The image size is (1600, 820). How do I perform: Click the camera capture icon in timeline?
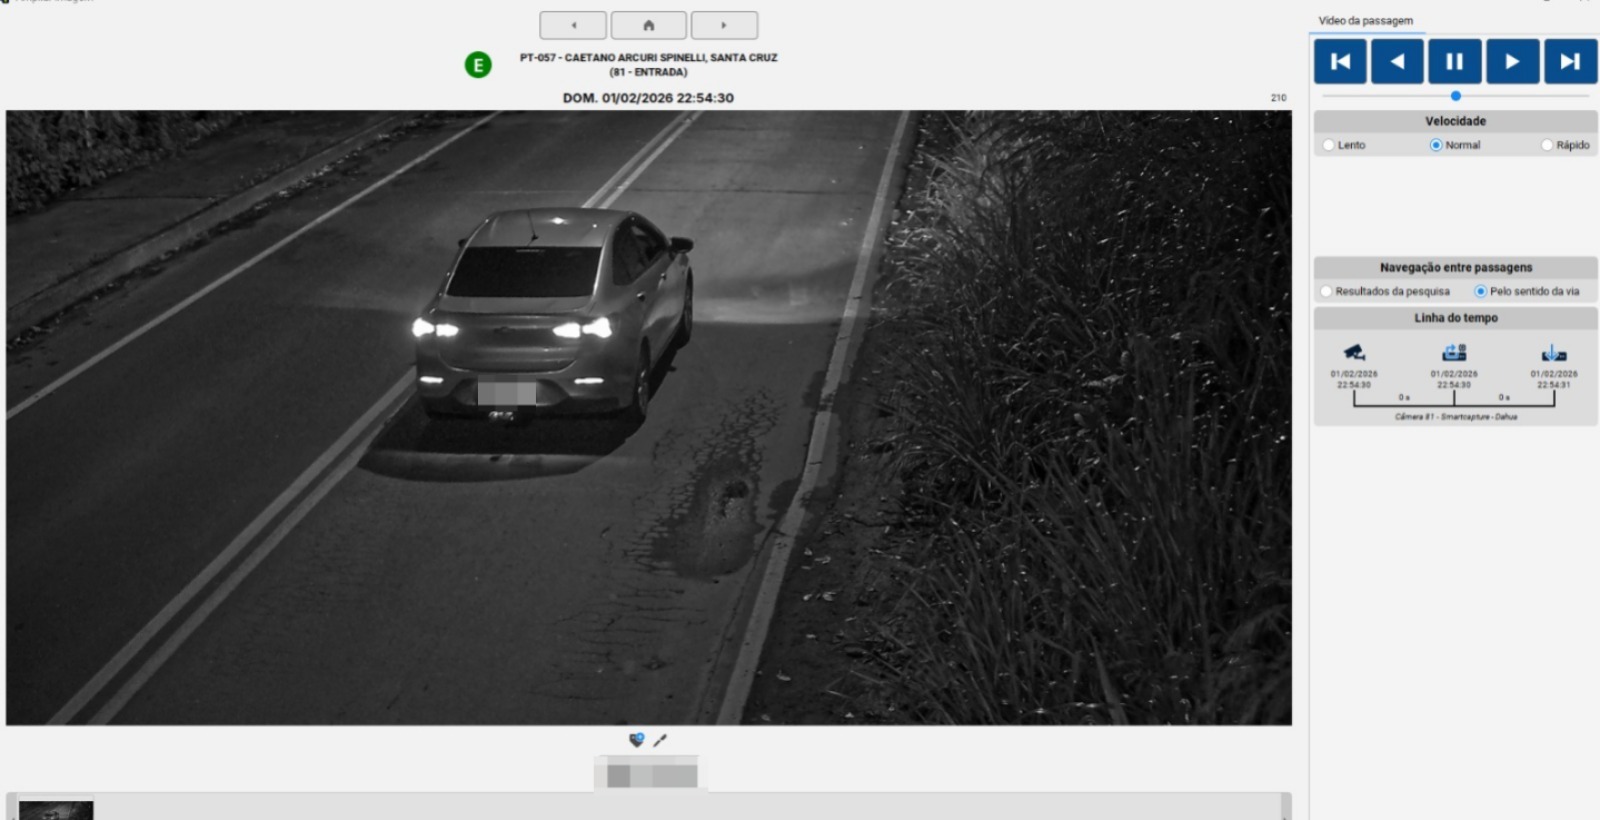coord(1354,352)
